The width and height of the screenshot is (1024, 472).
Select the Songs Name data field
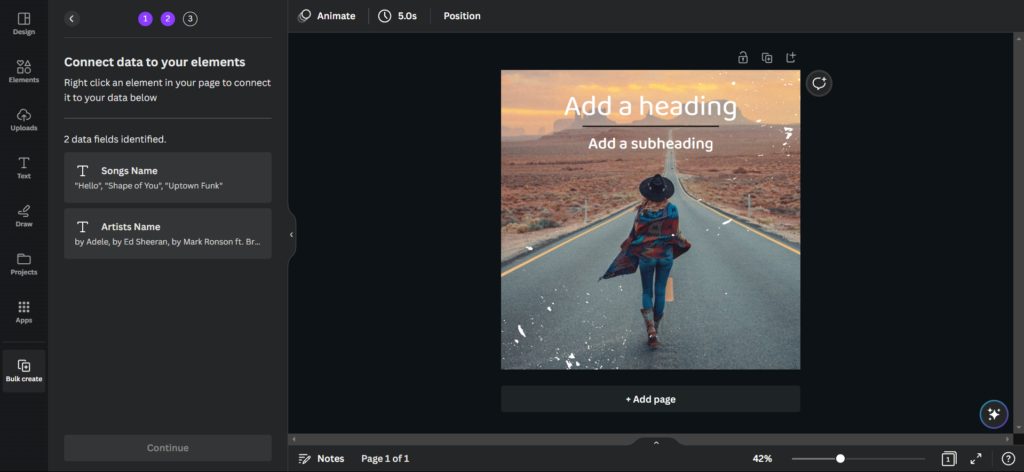click(x=168, y=178)
